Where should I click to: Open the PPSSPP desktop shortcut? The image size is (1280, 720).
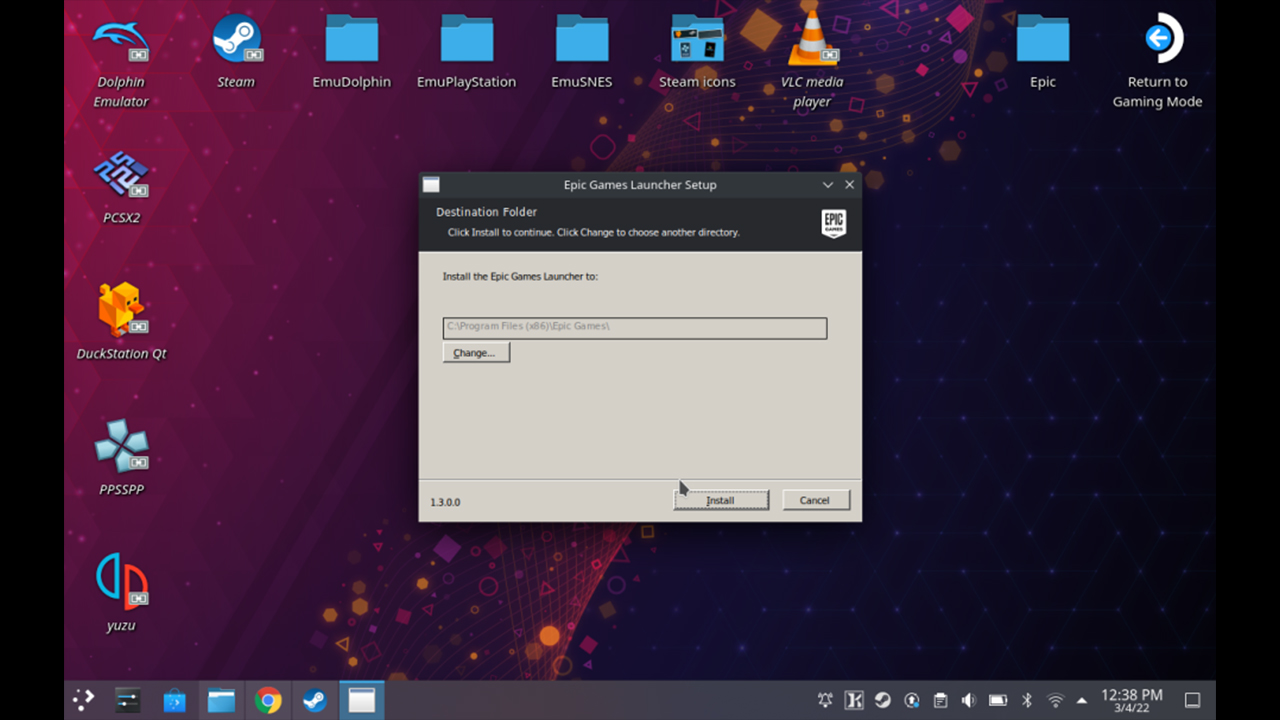click(x=121, y=447)
